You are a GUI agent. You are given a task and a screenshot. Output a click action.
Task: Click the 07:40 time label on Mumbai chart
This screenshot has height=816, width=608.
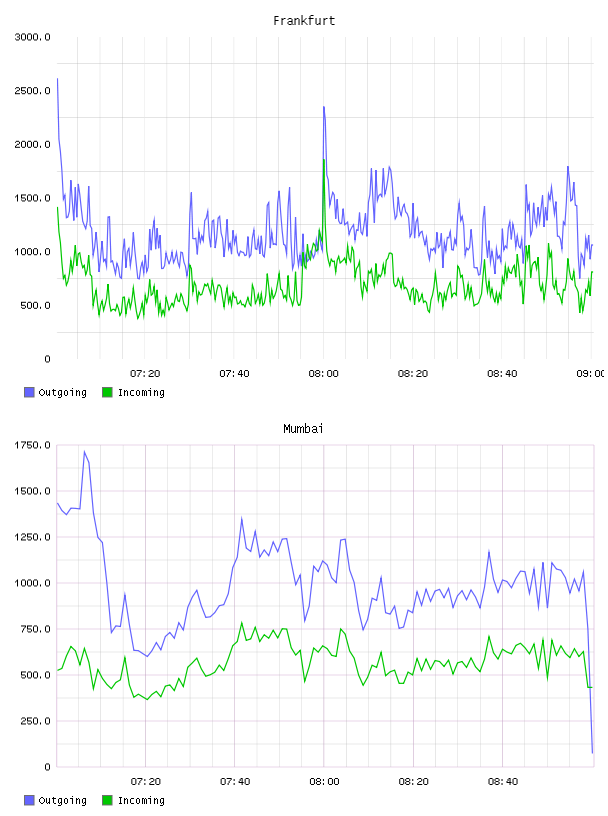(235, 782)
